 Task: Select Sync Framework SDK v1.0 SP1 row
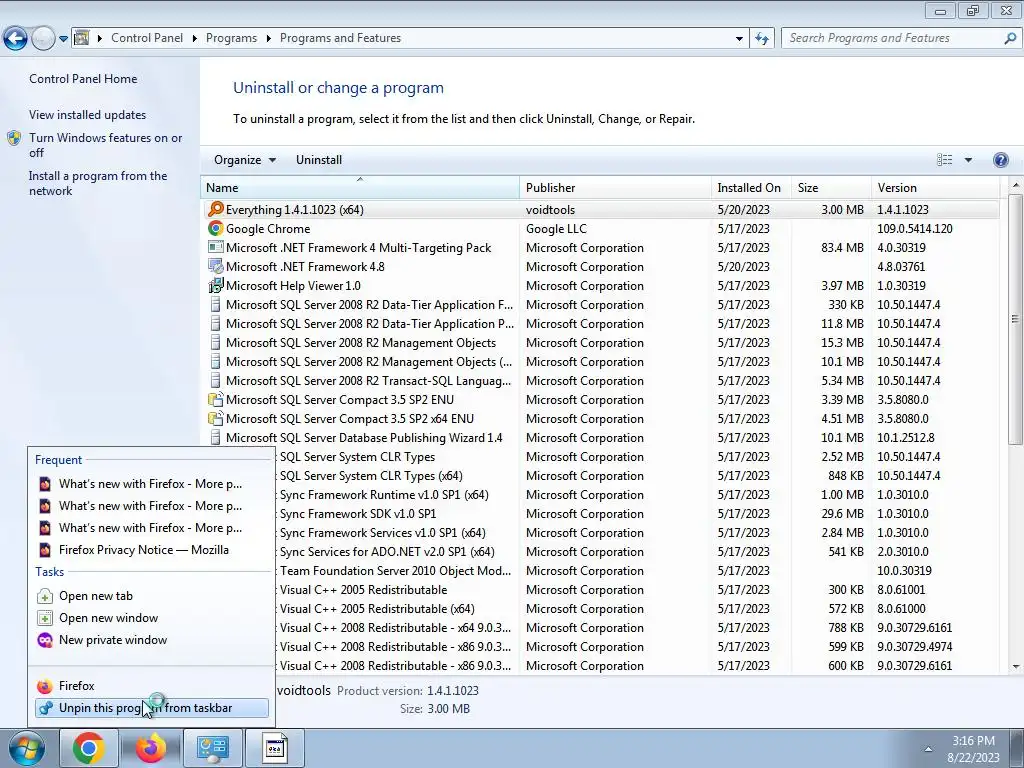[x=637, y=514]
